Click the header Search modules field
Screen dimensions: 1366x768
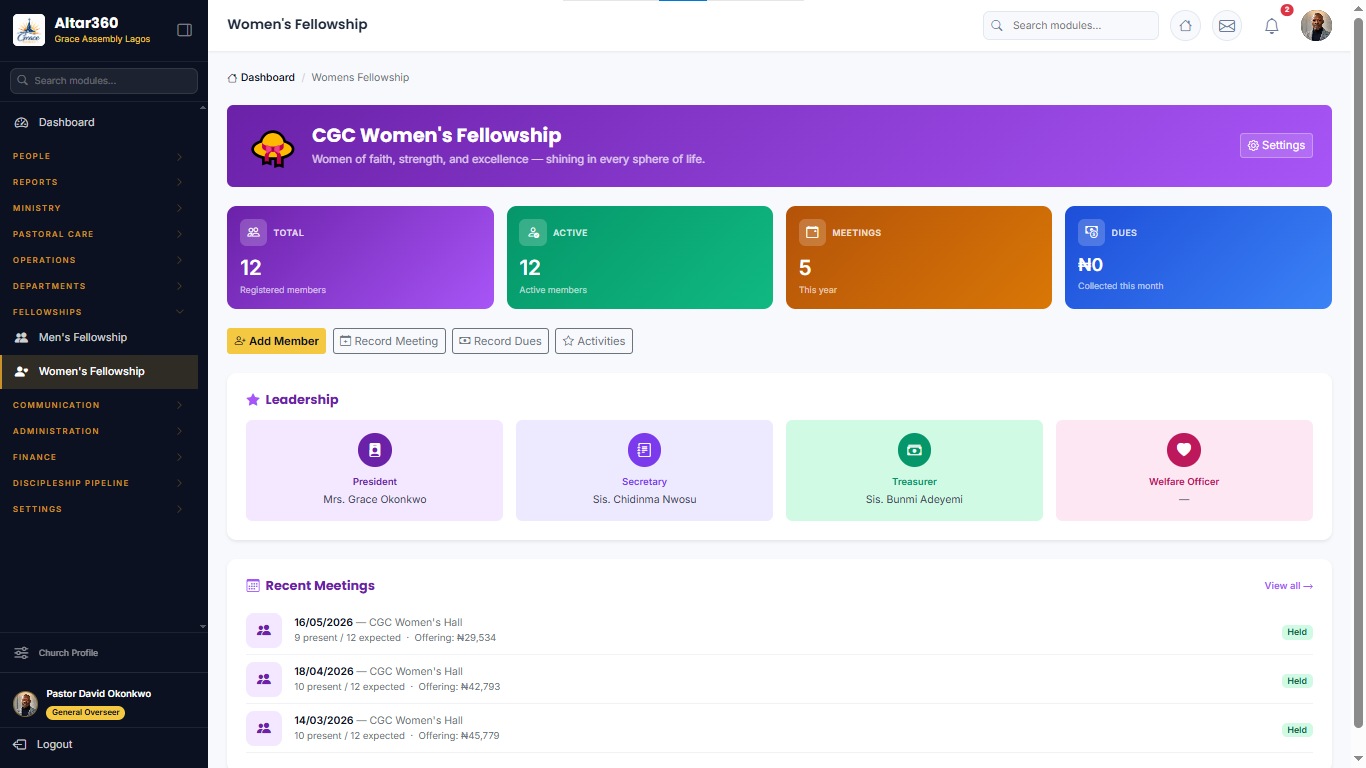click(1070, 26)
